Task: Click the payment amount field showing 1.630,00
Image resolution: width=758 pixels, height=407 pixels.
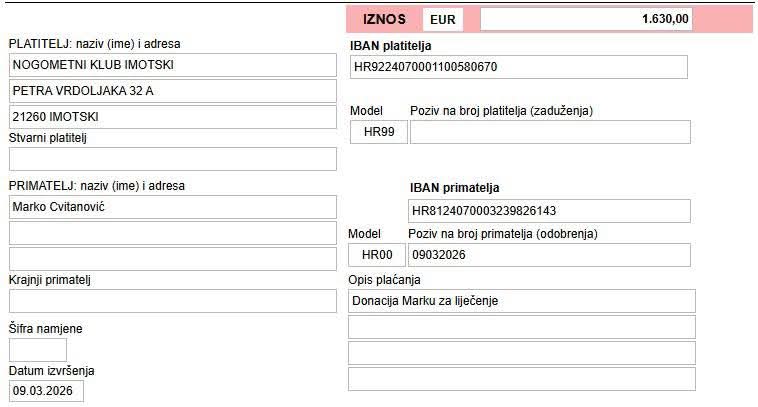Action: click(585, 19)
